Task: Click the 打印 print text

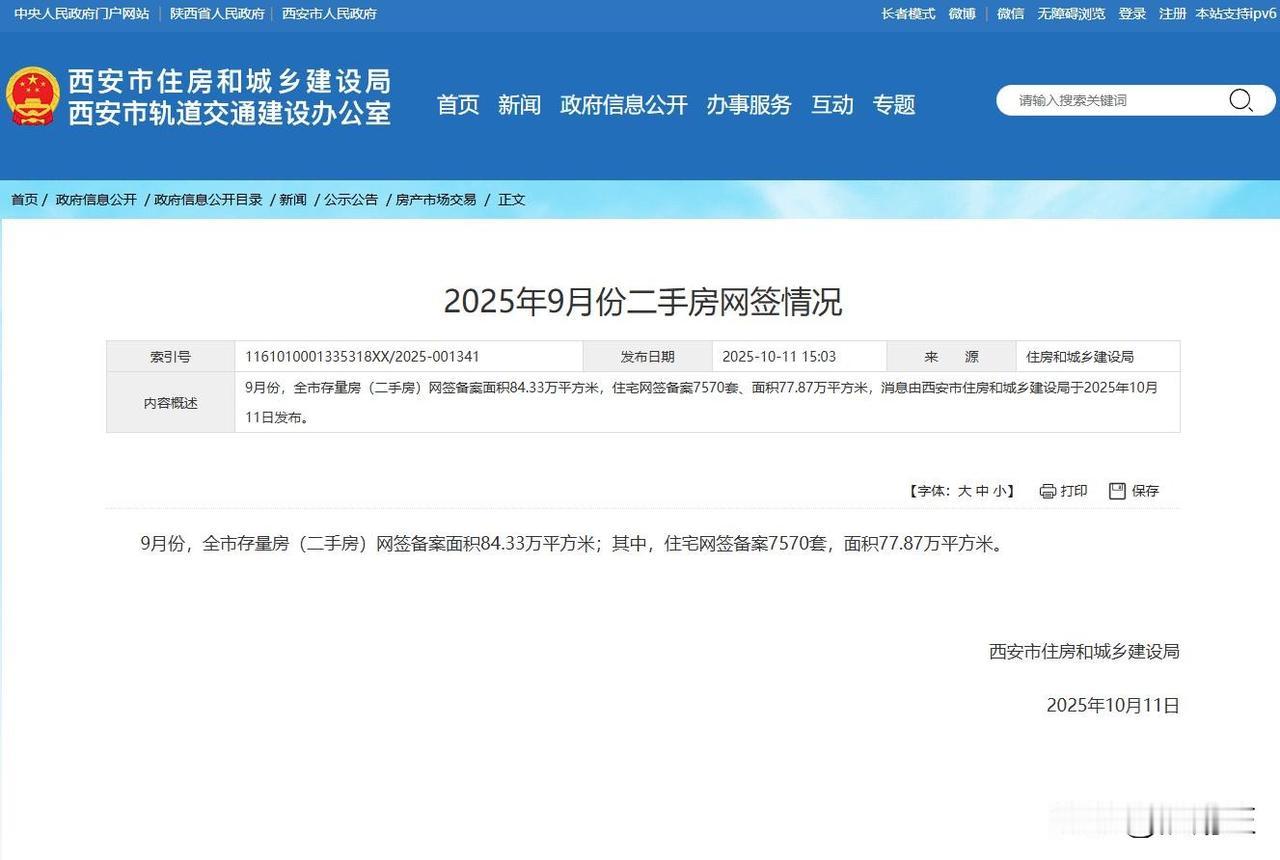Action: [x=1074, y=491]
